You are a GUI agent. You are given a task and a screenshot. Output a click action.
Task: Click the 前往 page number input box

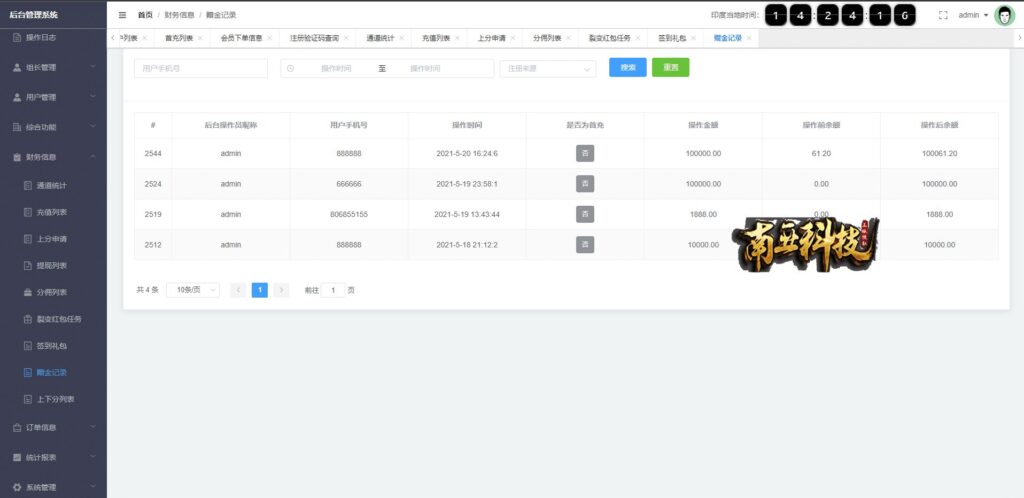coord(333,290)
